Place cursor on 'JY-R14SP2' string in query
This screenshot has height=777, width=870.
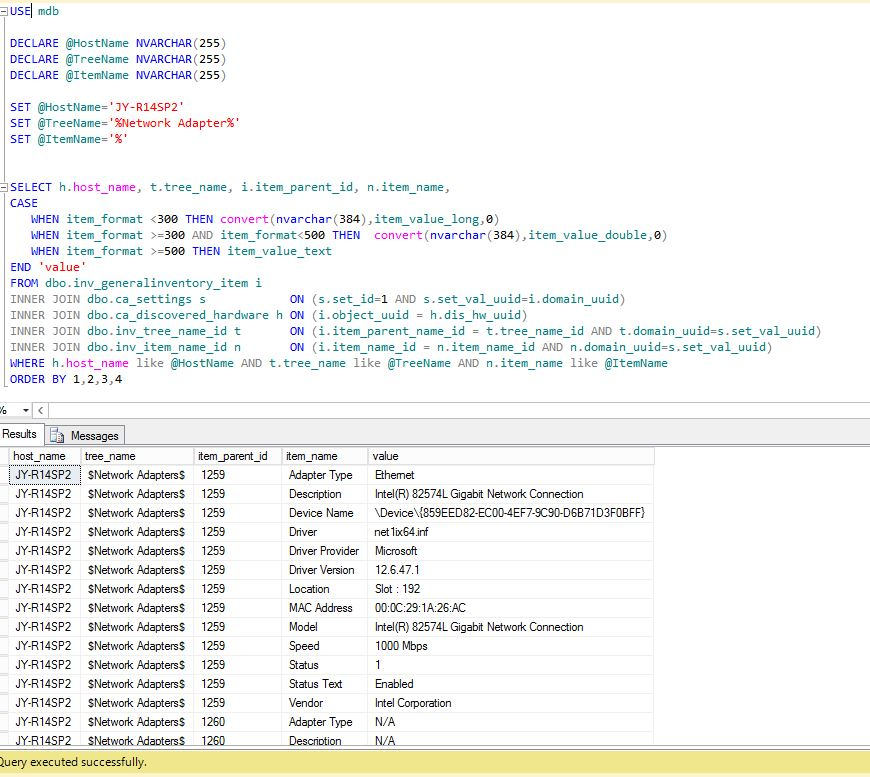tap(149, 107)
